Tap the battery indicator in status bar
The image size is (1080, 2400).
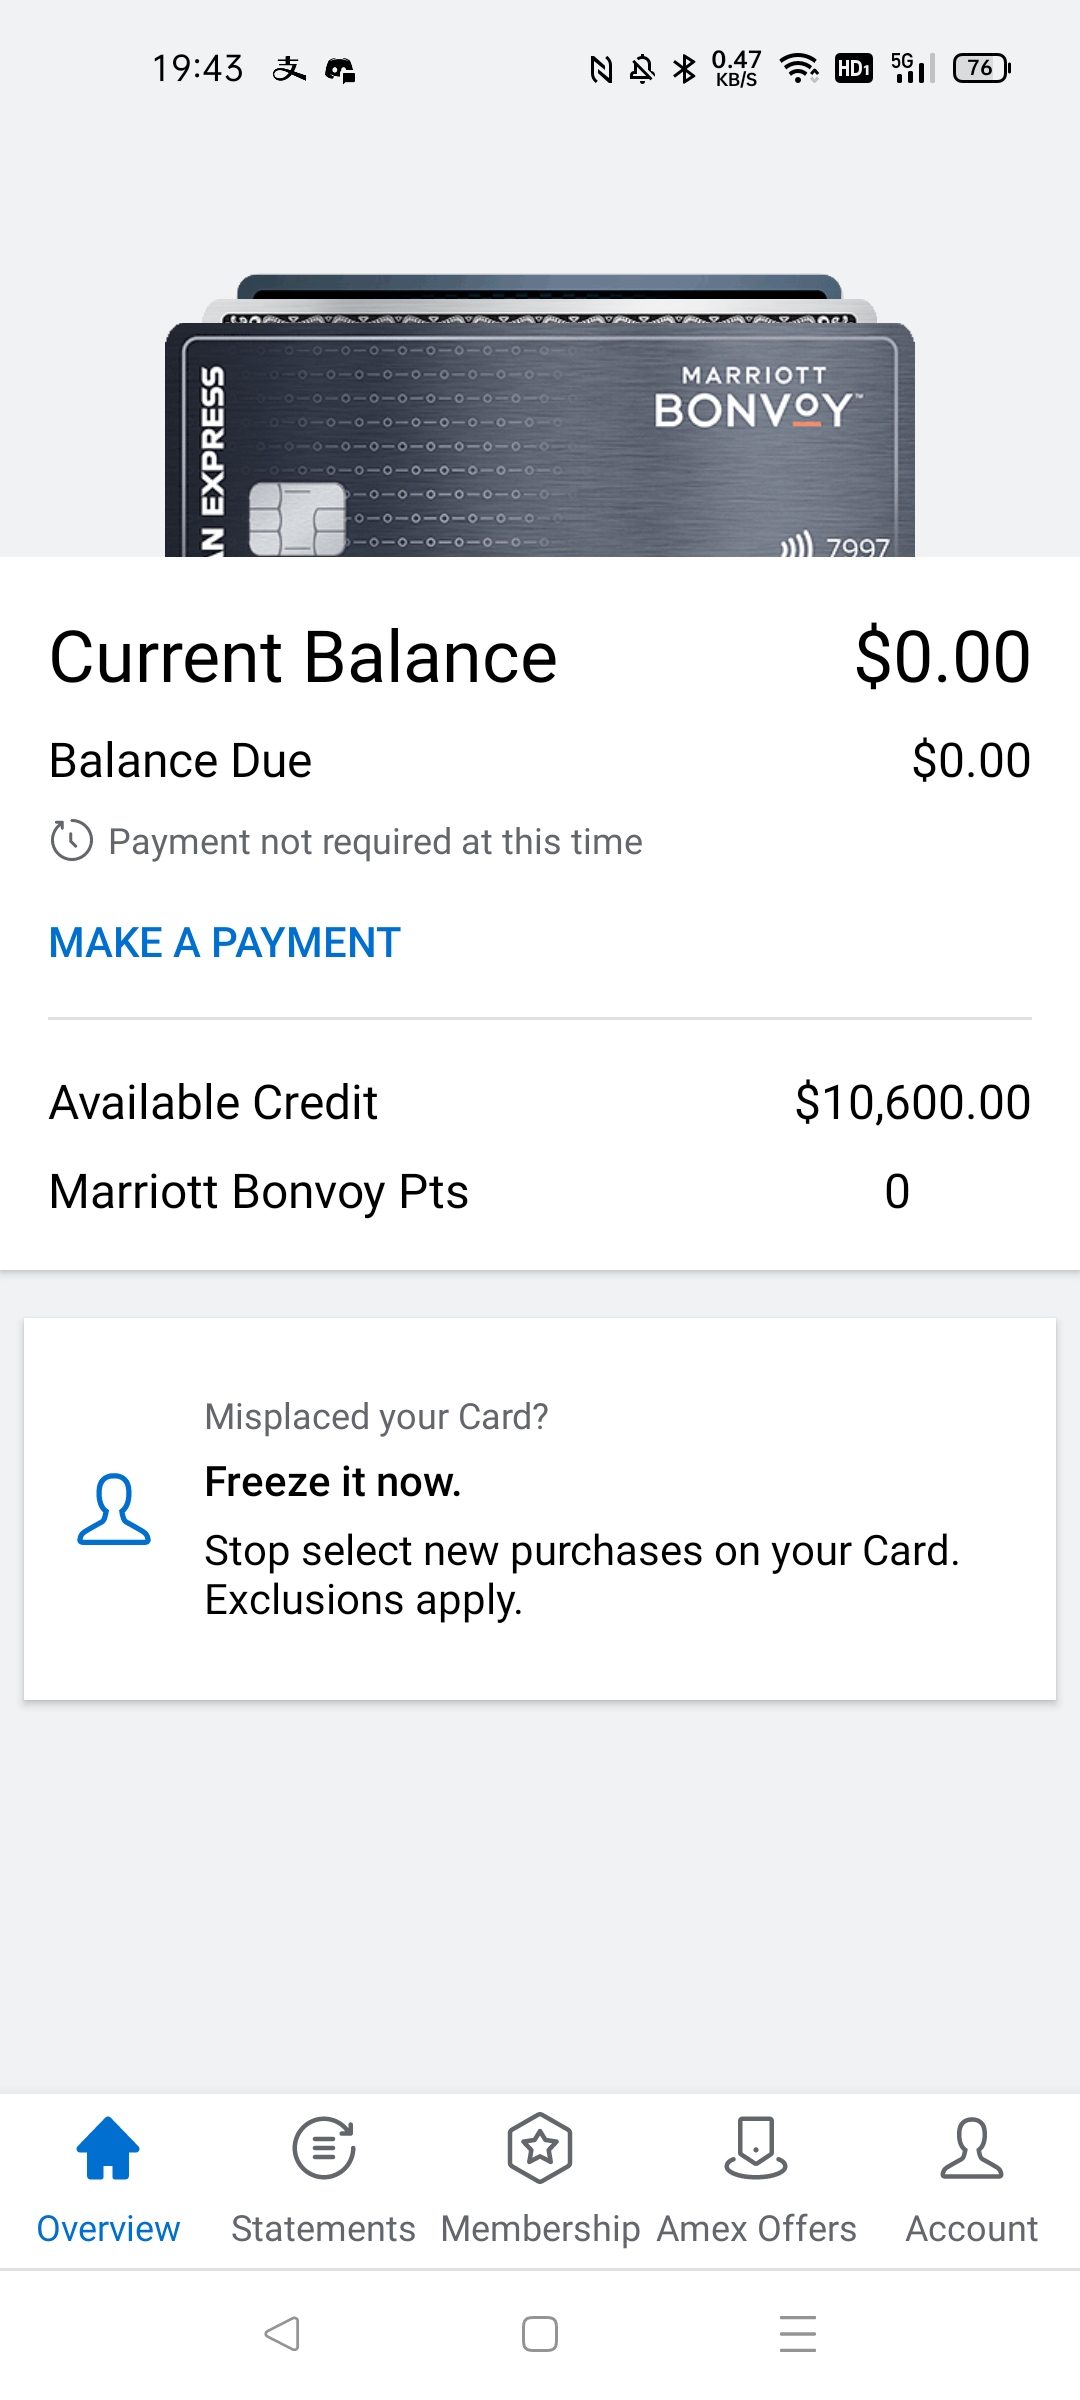pos(982,68)
